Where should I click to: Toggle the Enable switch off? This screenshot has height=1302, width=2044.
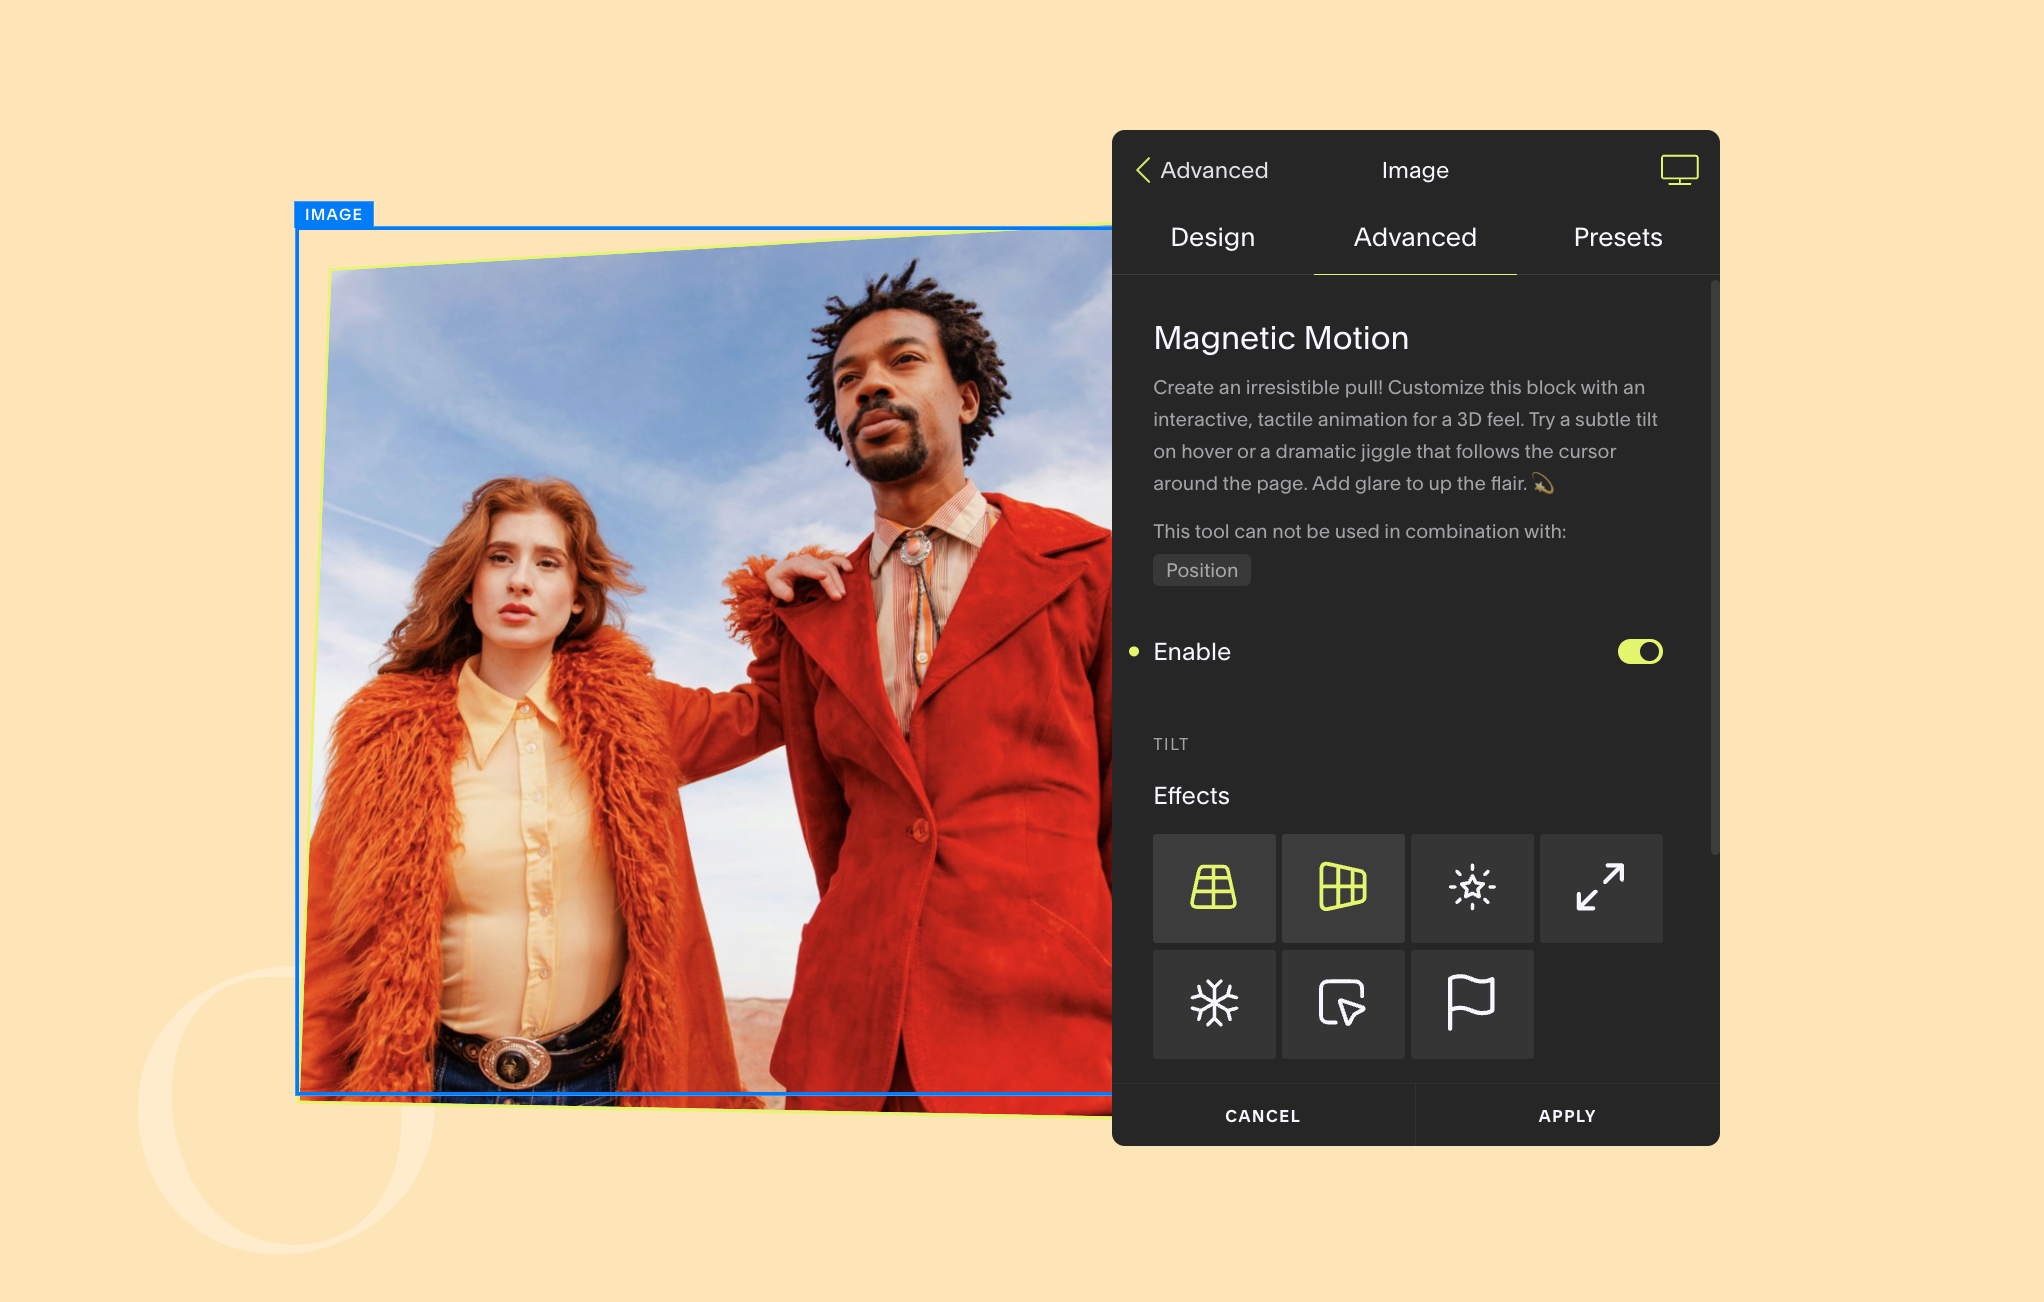(x=1640, y=652)
